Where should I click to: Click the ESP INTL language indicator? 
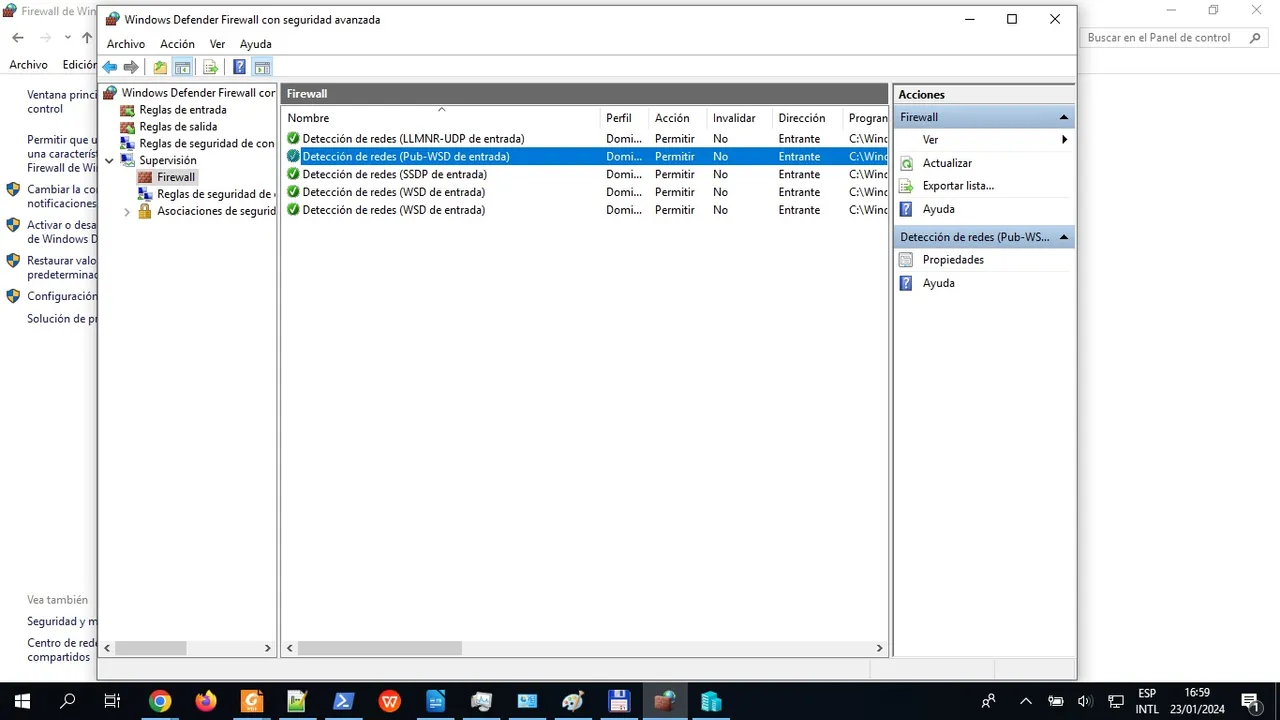click(1147, 701)
